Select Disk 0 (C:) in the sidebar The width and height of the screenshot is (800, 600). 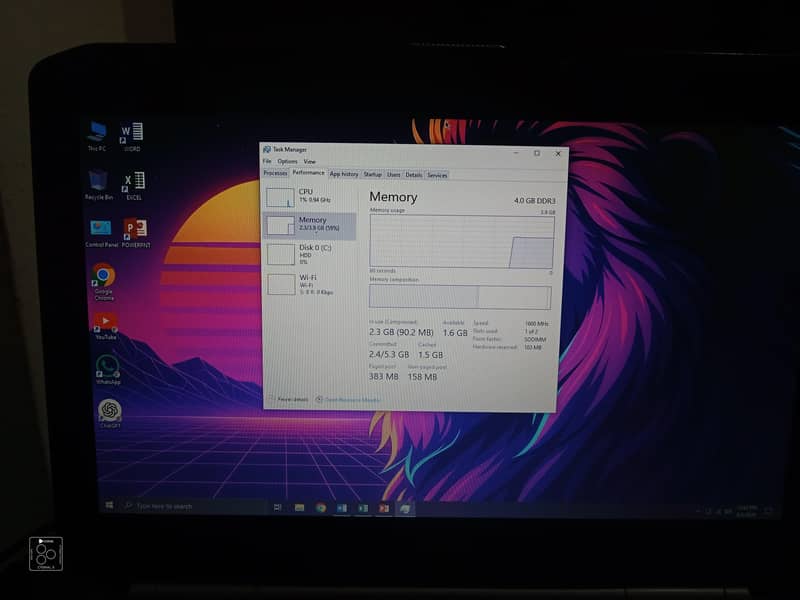[309, 255]
